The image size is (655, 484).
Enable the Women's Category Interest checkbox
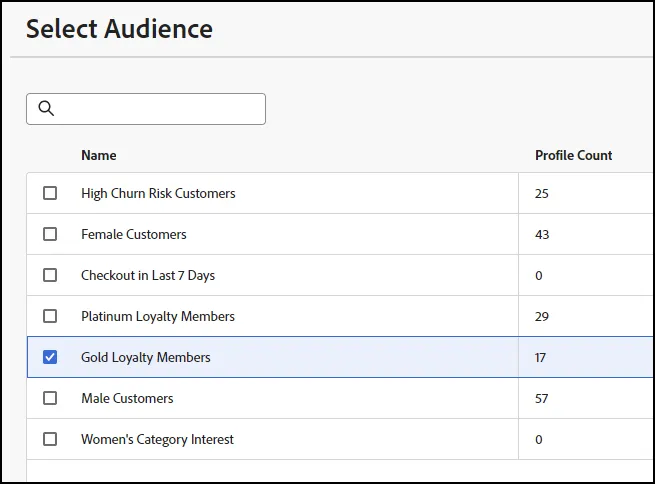pyautogui.click(x=50, y=439)
